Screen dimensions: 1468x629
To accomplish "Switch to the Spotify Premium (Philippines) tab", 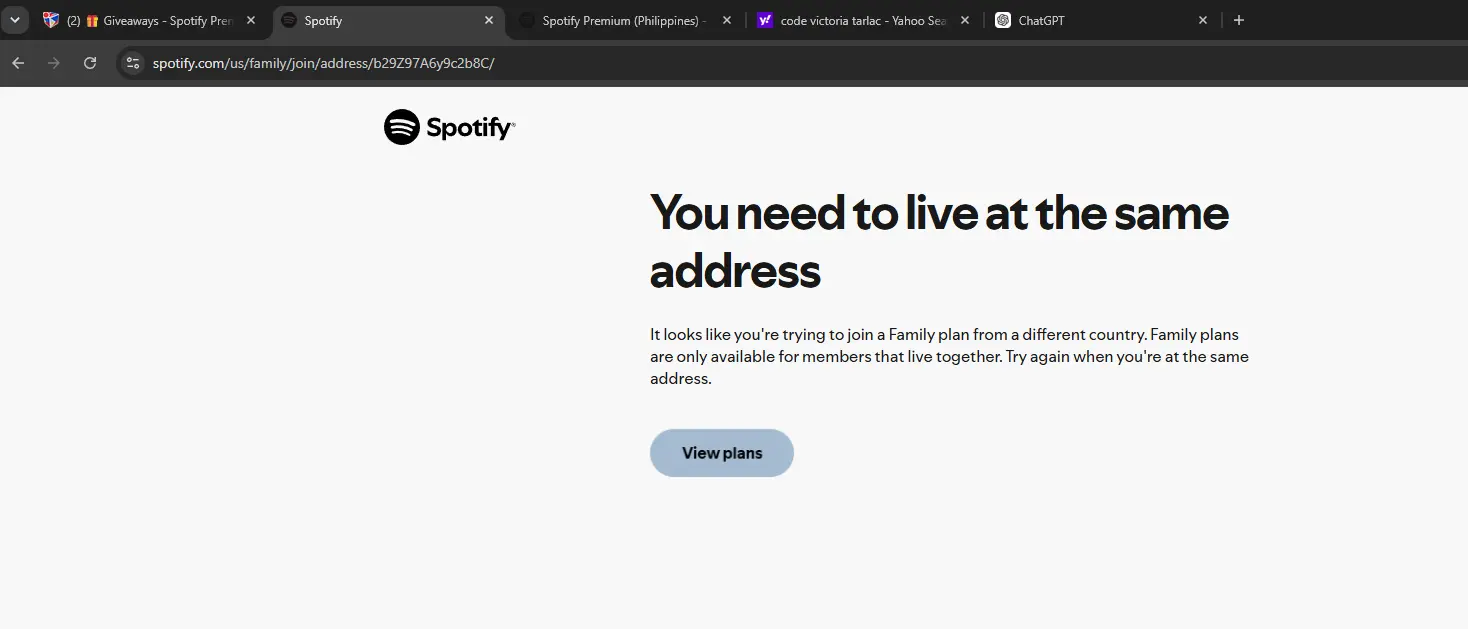I will click(625, 20).
